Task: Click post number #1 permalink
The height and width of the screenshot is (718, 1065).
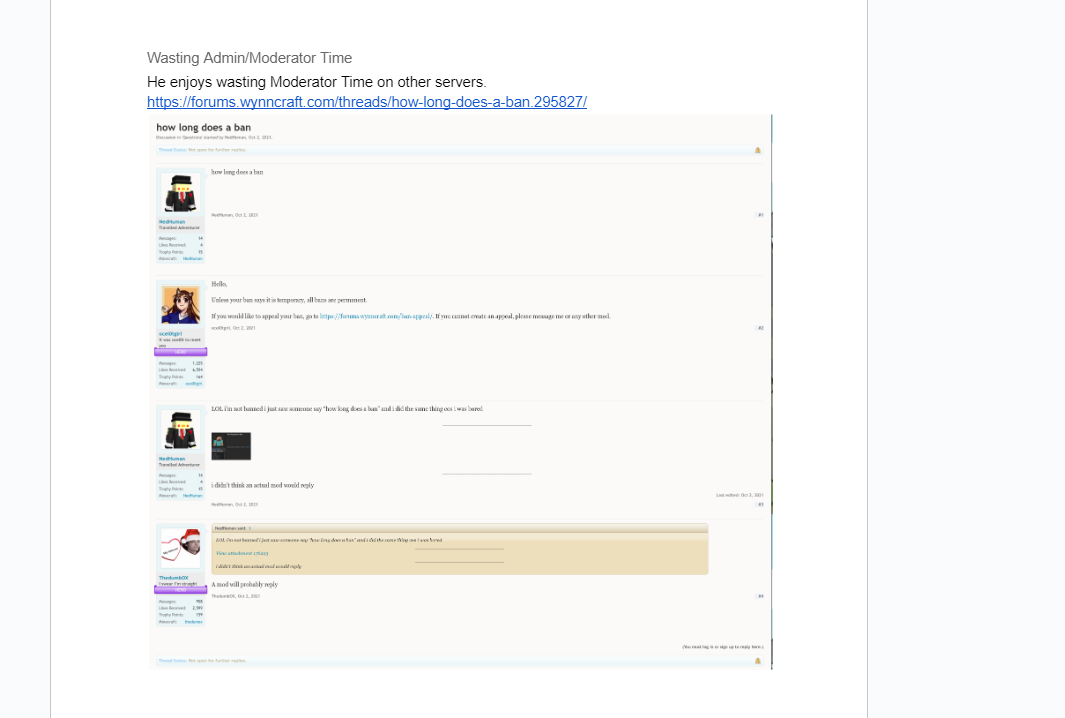Action: (760, 215)
